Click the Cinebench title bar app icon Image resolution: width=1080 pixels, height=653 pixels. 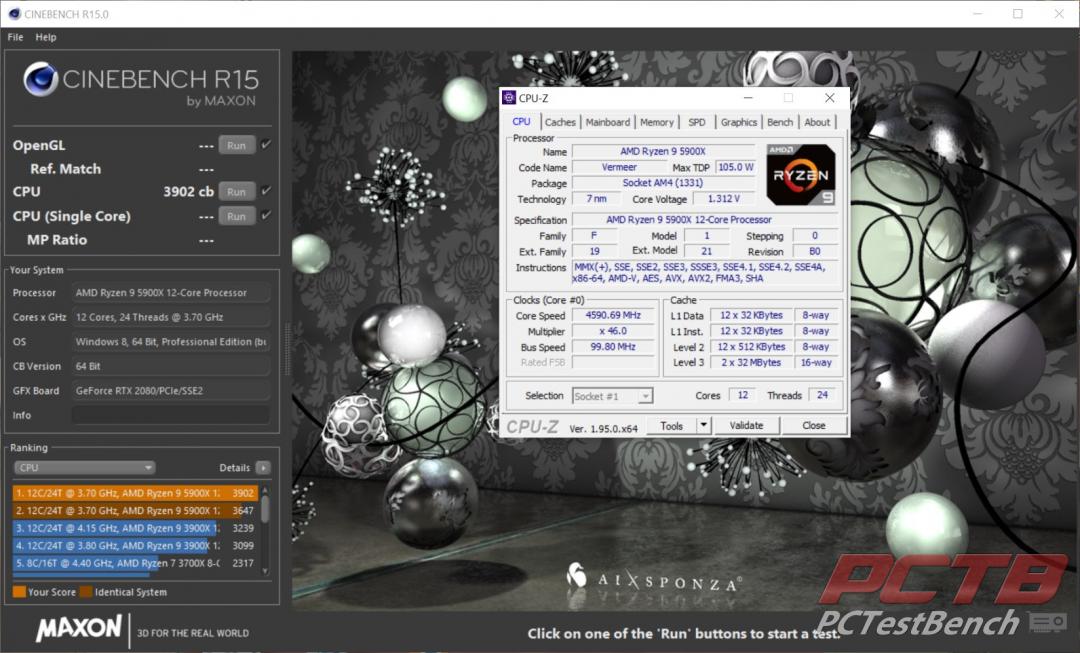[14, 14]
